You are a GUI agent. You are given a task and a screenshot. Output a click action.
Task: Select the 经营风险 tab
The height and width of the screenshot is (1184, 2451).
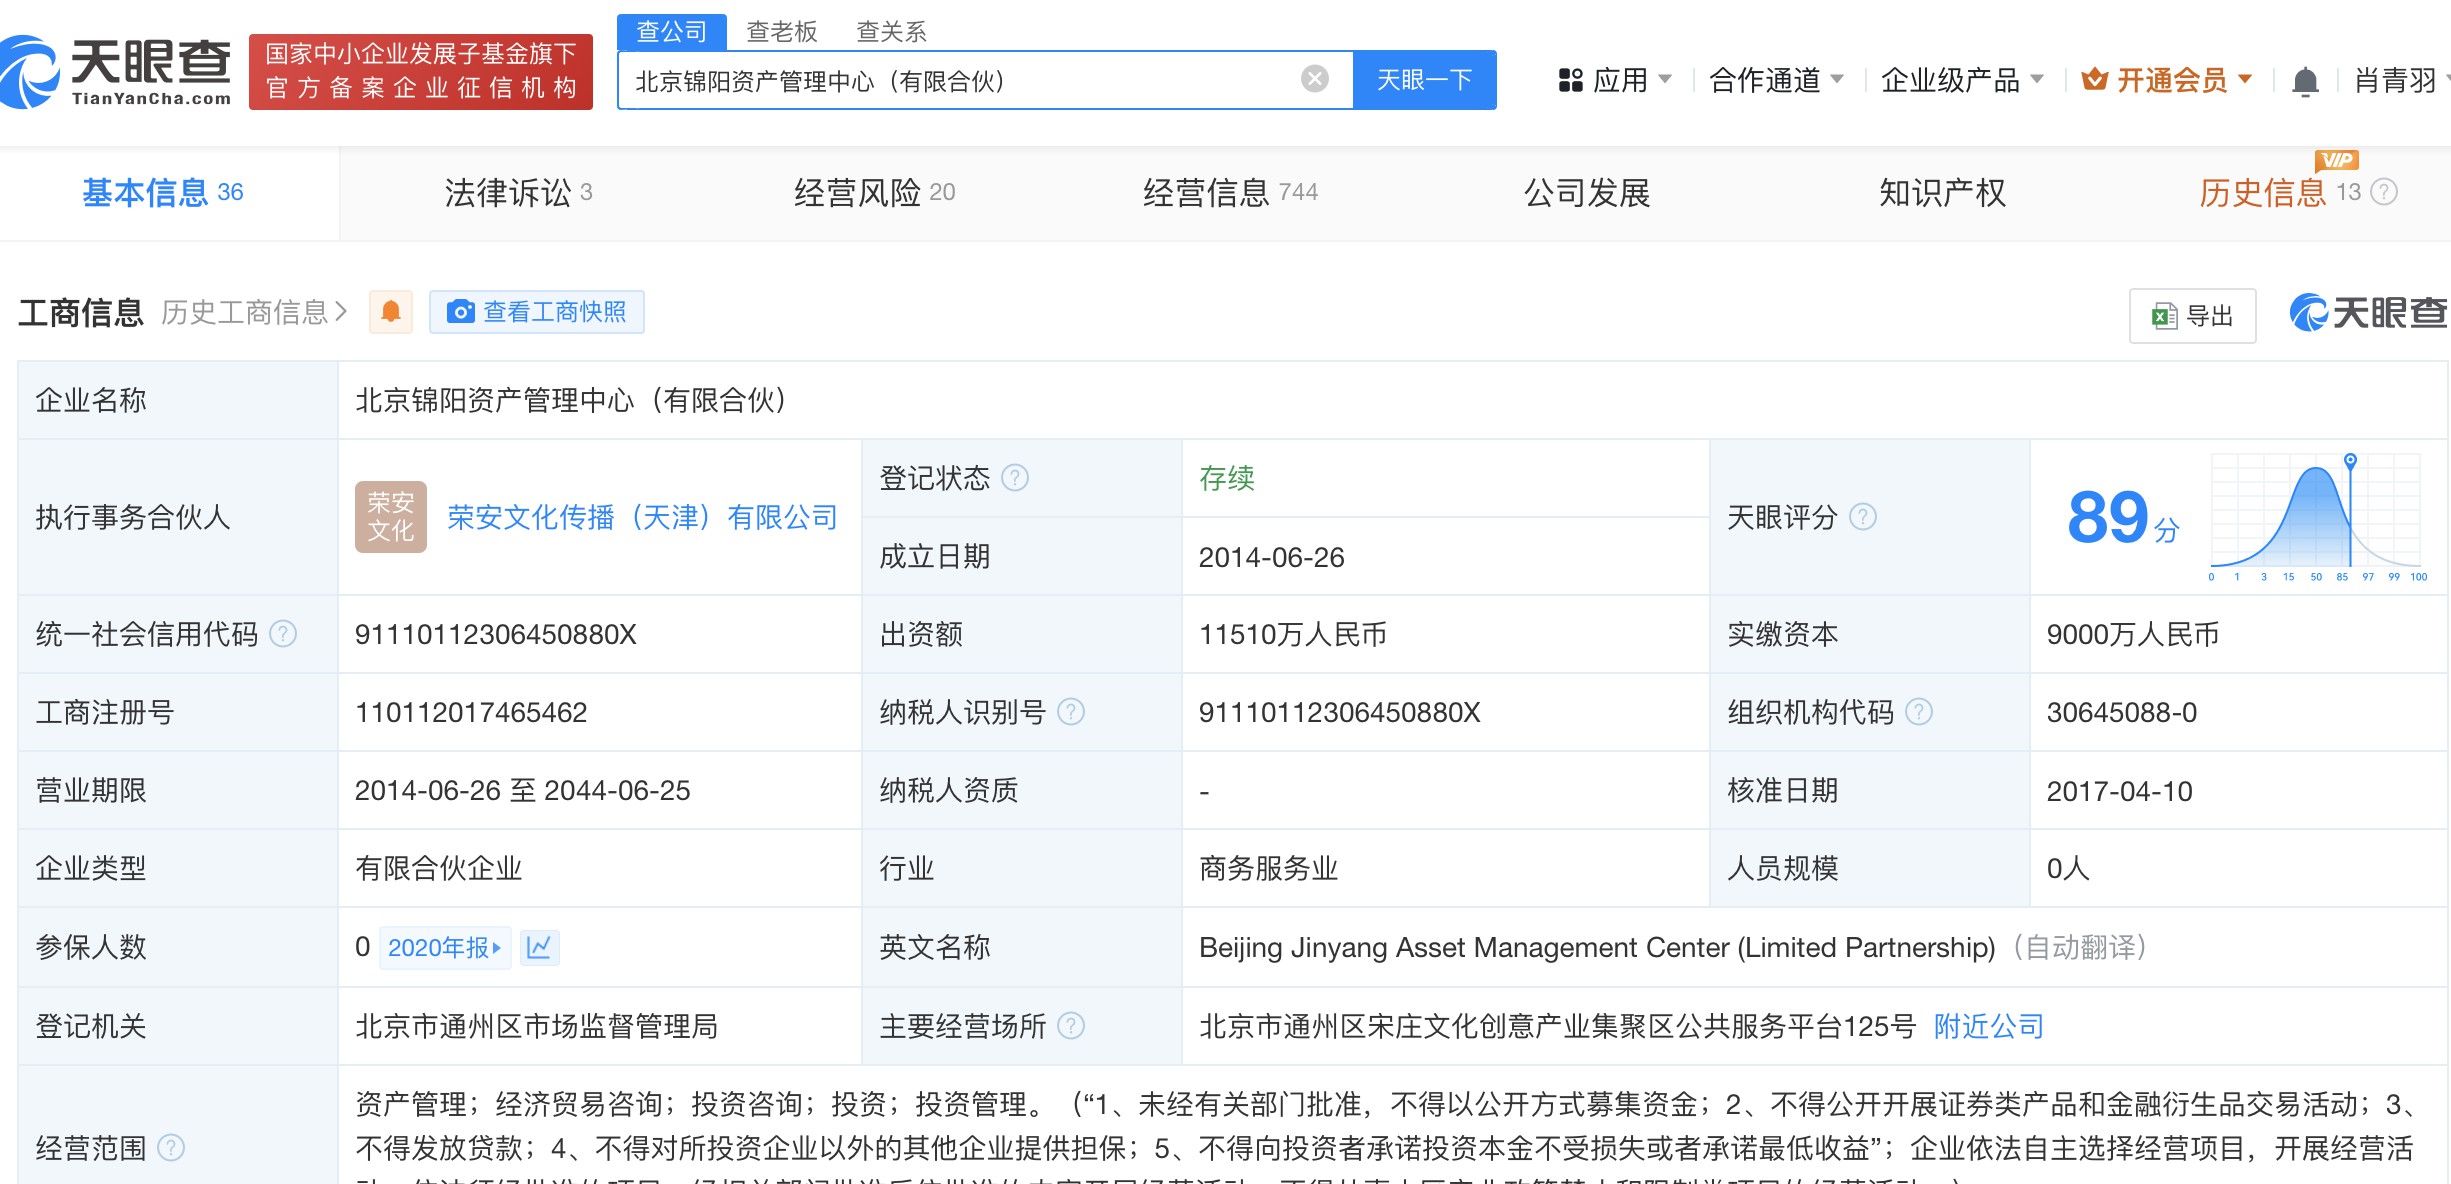(x=875, y=192)
